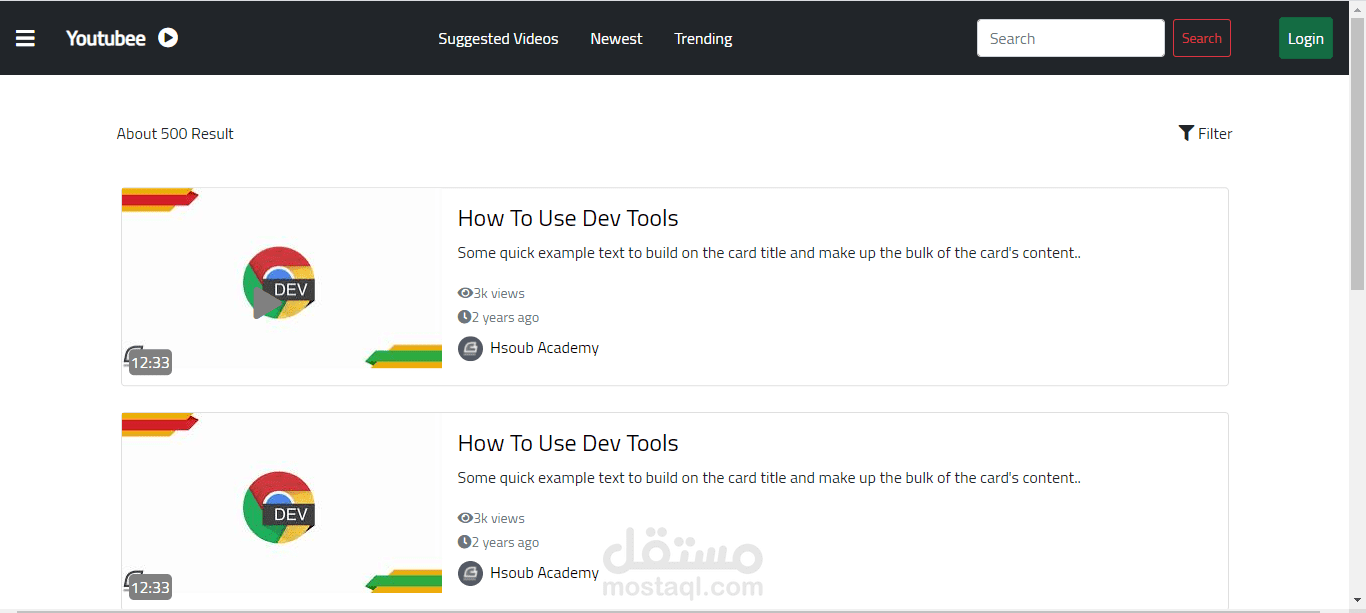Viewport: 1366px width, 613px height.
Task: Open the Trending section
Action: [703, 38]
